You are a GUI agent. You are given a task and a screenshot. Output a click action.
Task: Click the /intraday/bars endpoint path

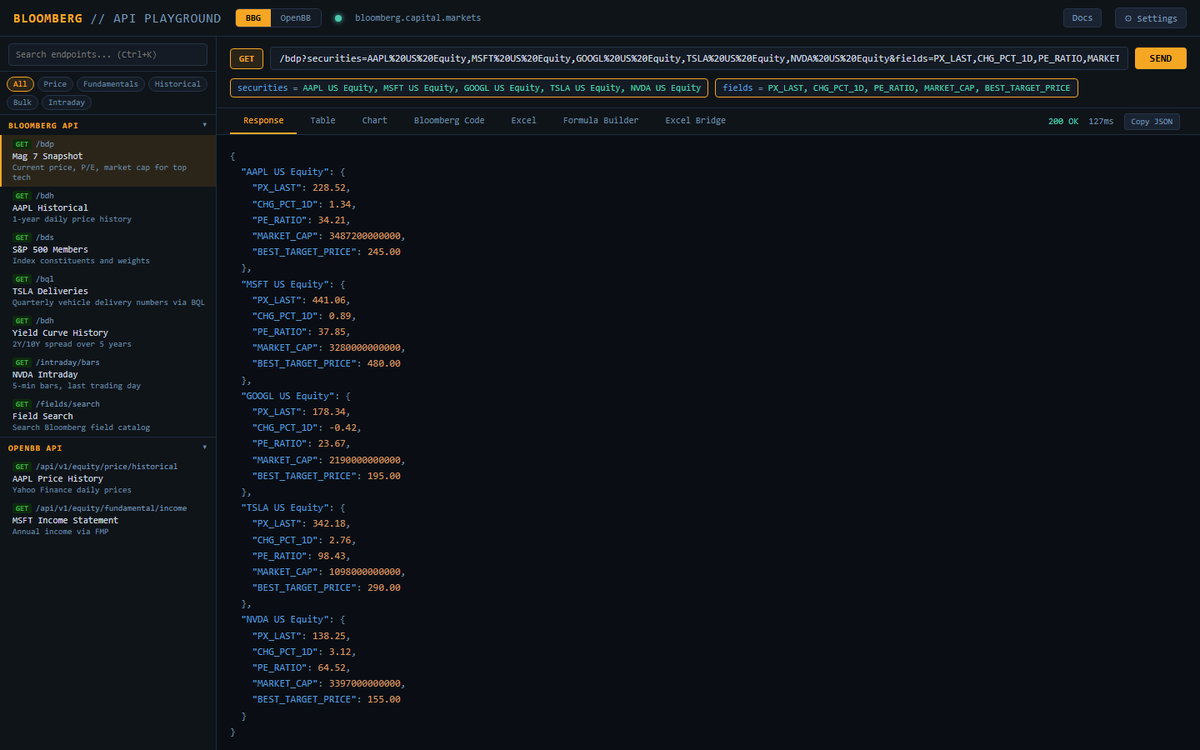(x=67, y=362)
